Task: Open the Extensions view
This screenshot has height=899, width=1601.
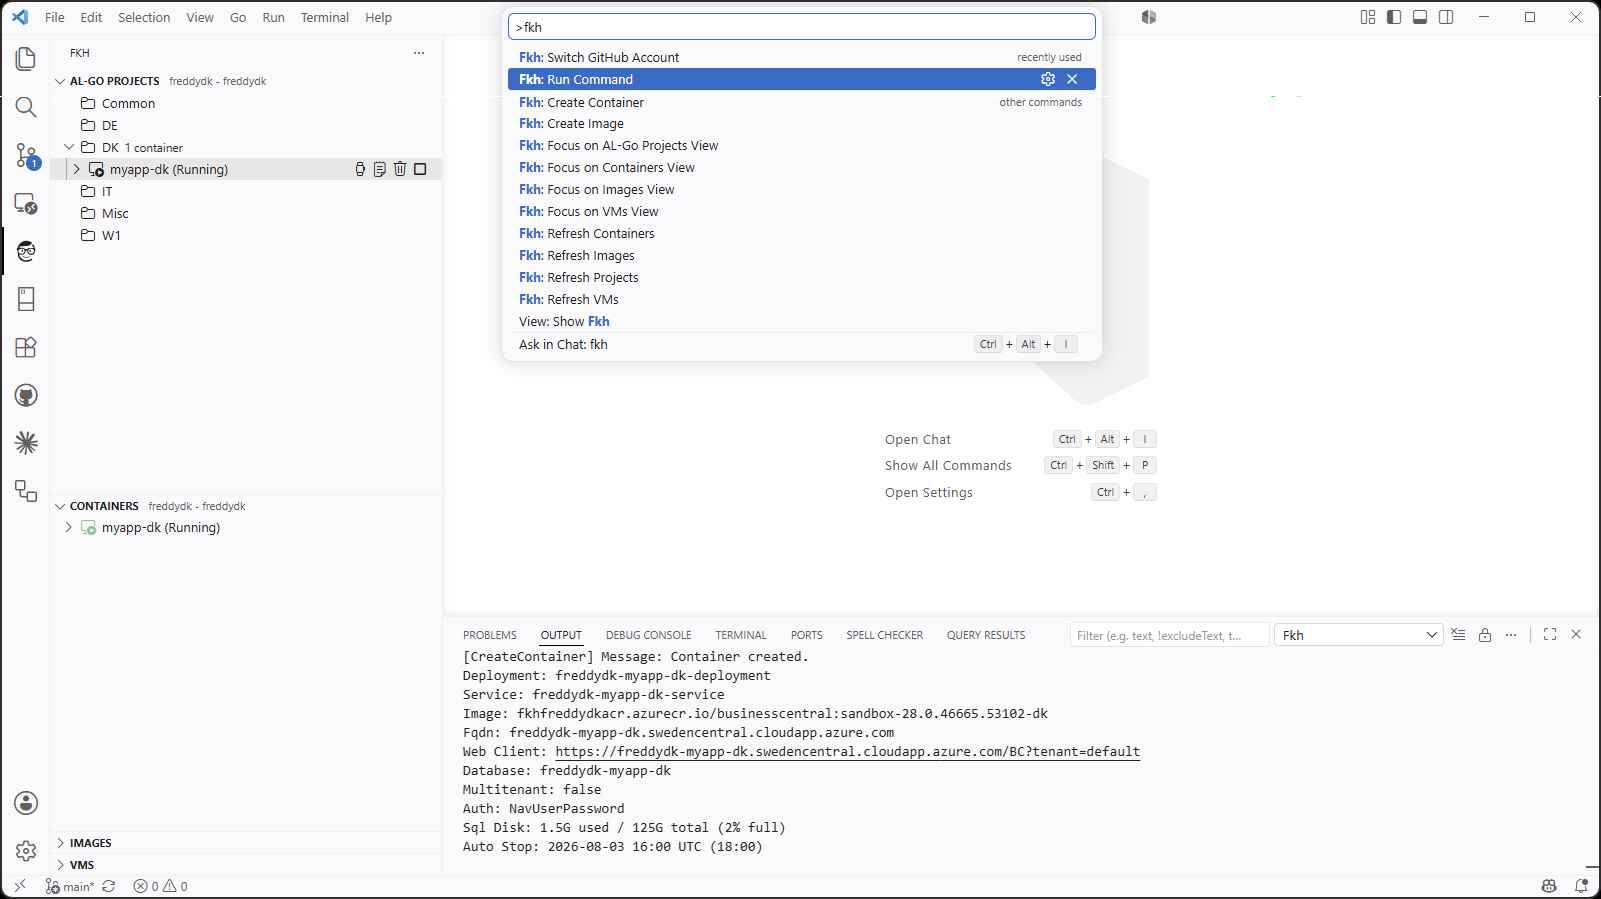Action: tap(26, 347)
